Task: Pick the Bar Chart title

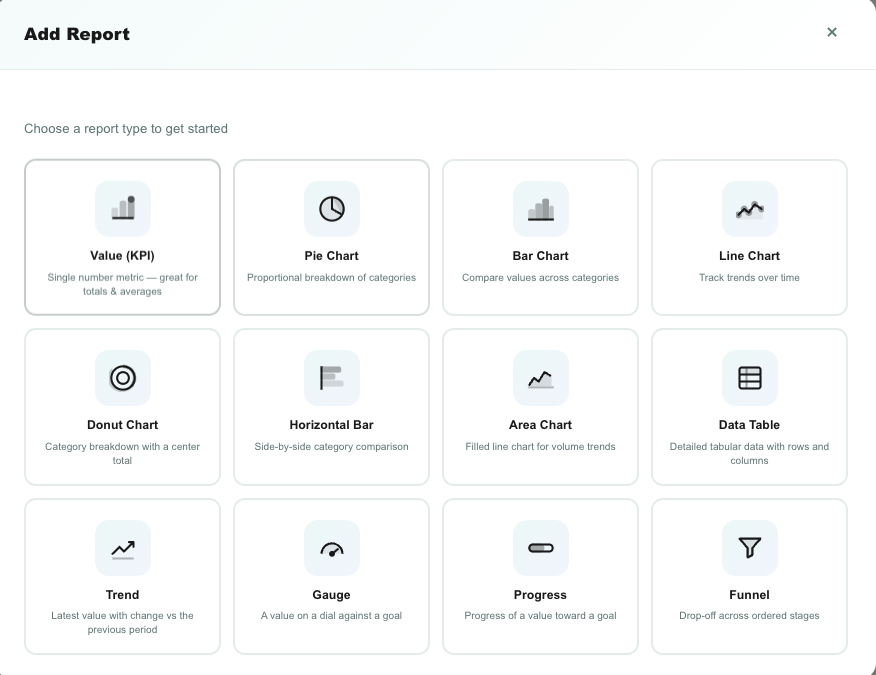Action: (540, 256)
